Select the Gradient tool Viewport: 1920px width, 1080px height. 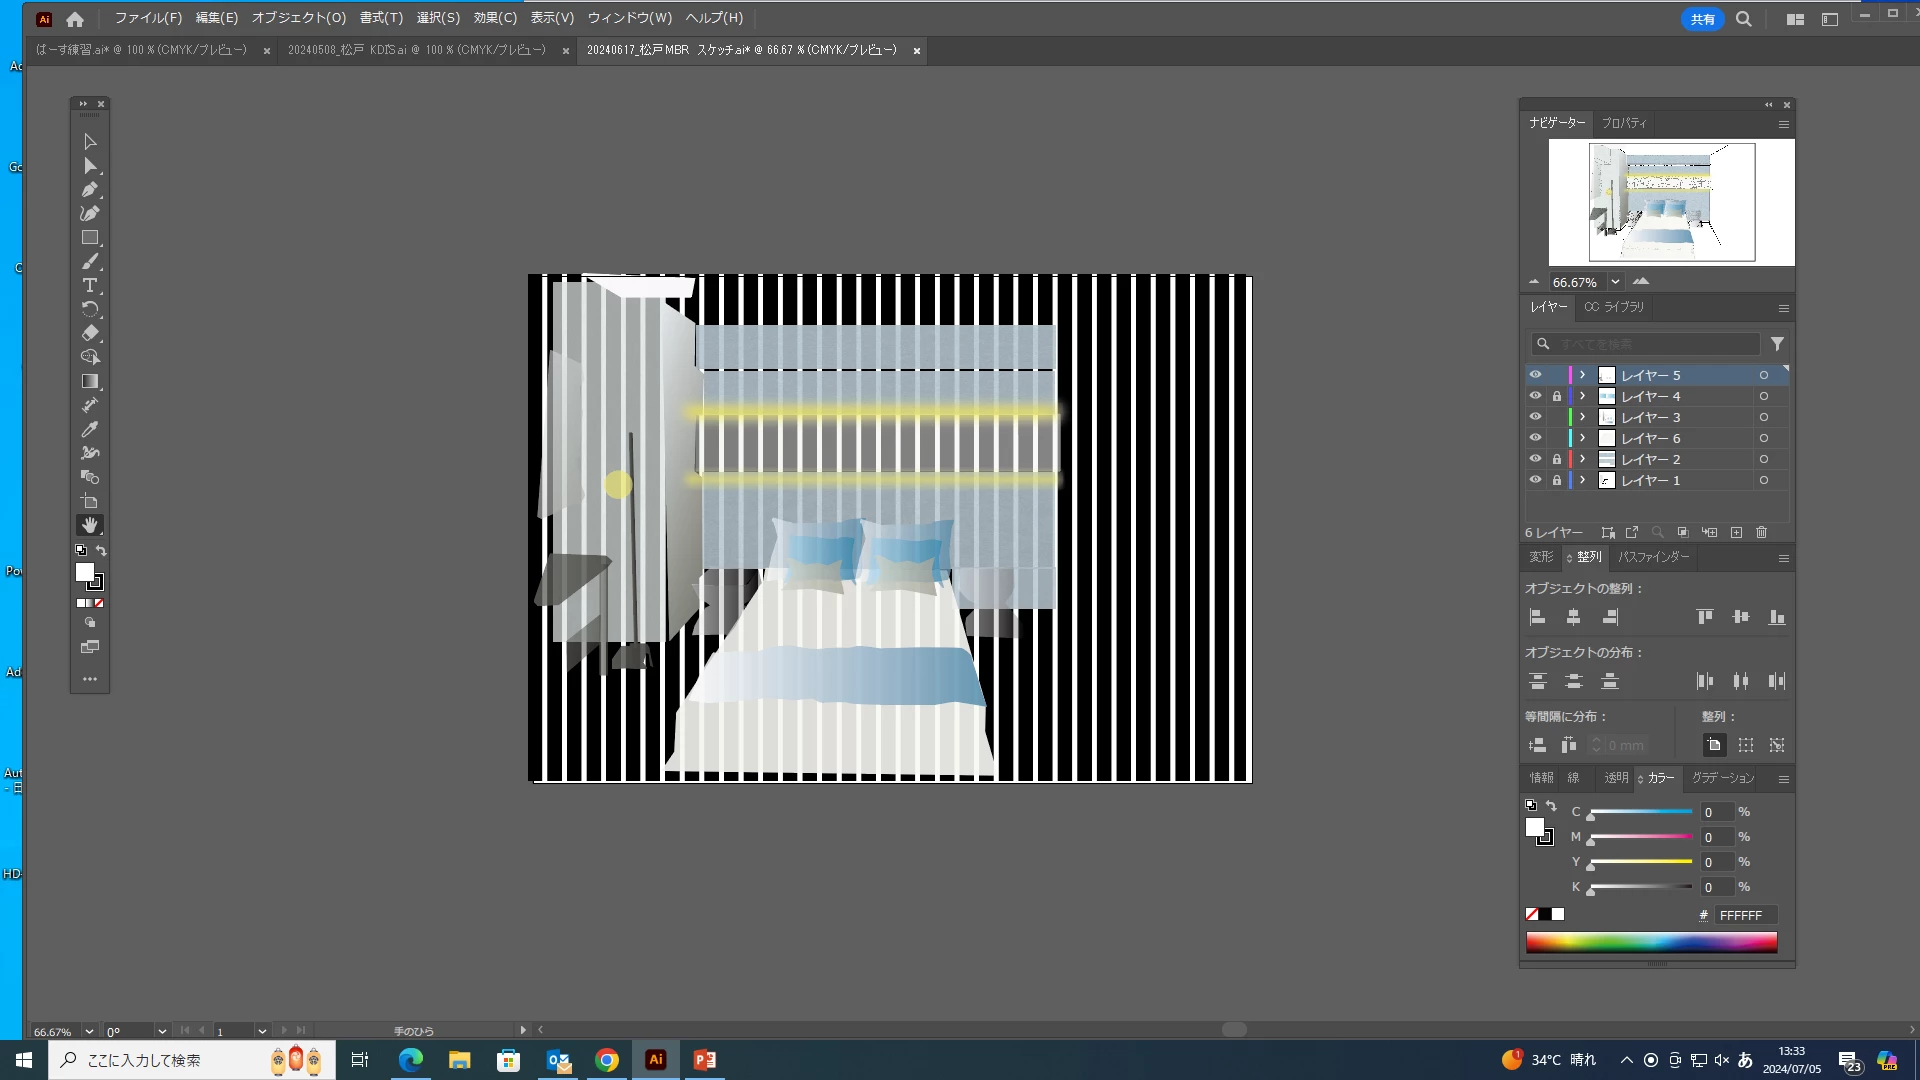(x=89, y=381)
